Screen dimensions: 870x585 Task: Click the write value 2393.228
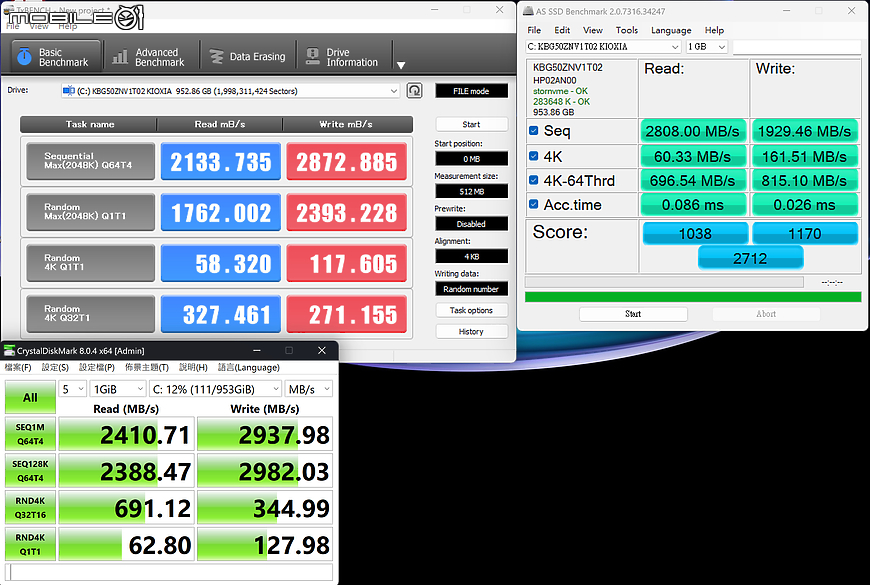coord(347,213)
